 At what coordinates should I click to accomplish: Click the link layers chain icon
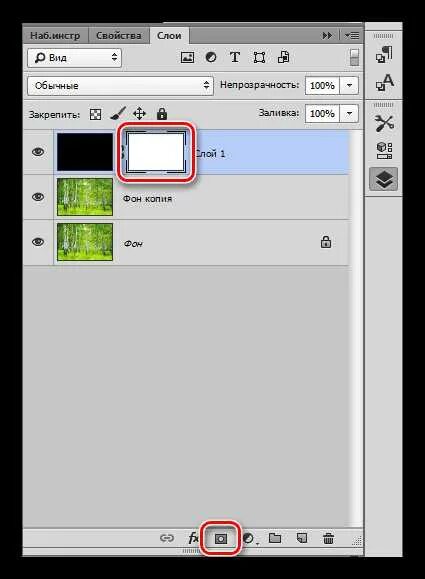point(167,538)
